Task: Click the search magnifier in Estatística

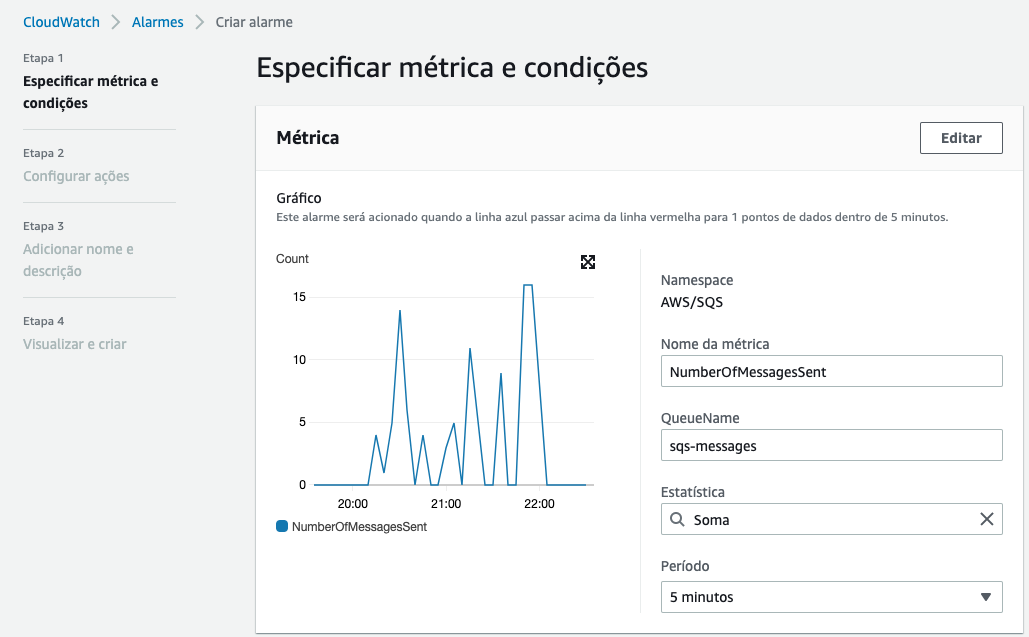Action: (x=677, y=520)
